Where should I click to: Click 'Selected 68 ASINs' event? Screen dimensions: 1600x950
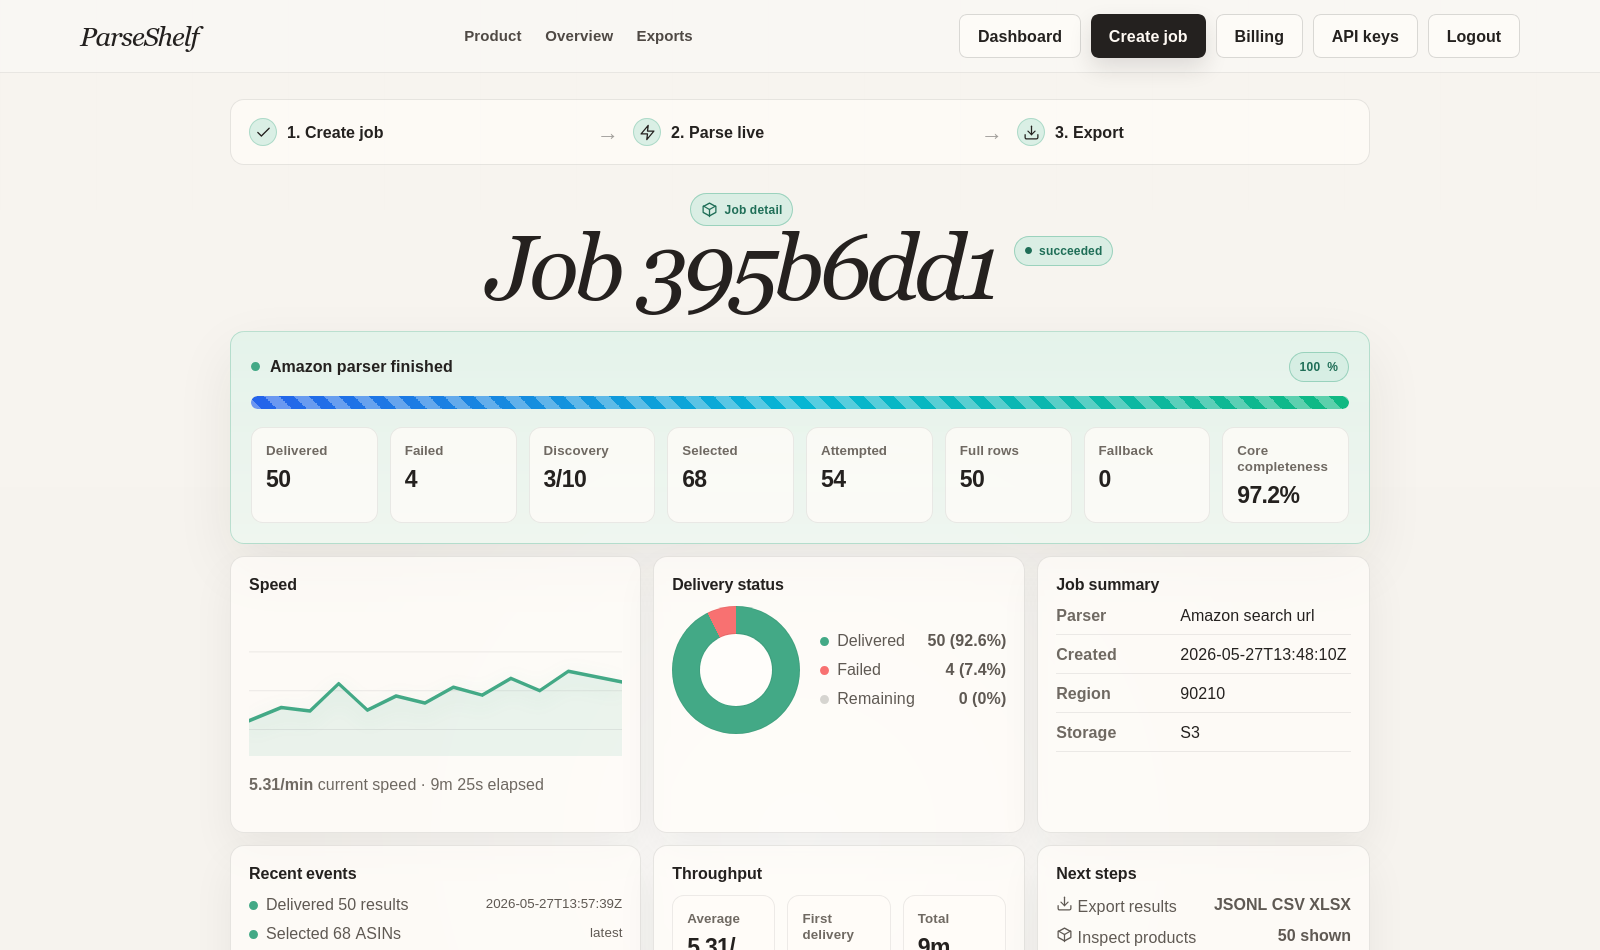point(333,934)
